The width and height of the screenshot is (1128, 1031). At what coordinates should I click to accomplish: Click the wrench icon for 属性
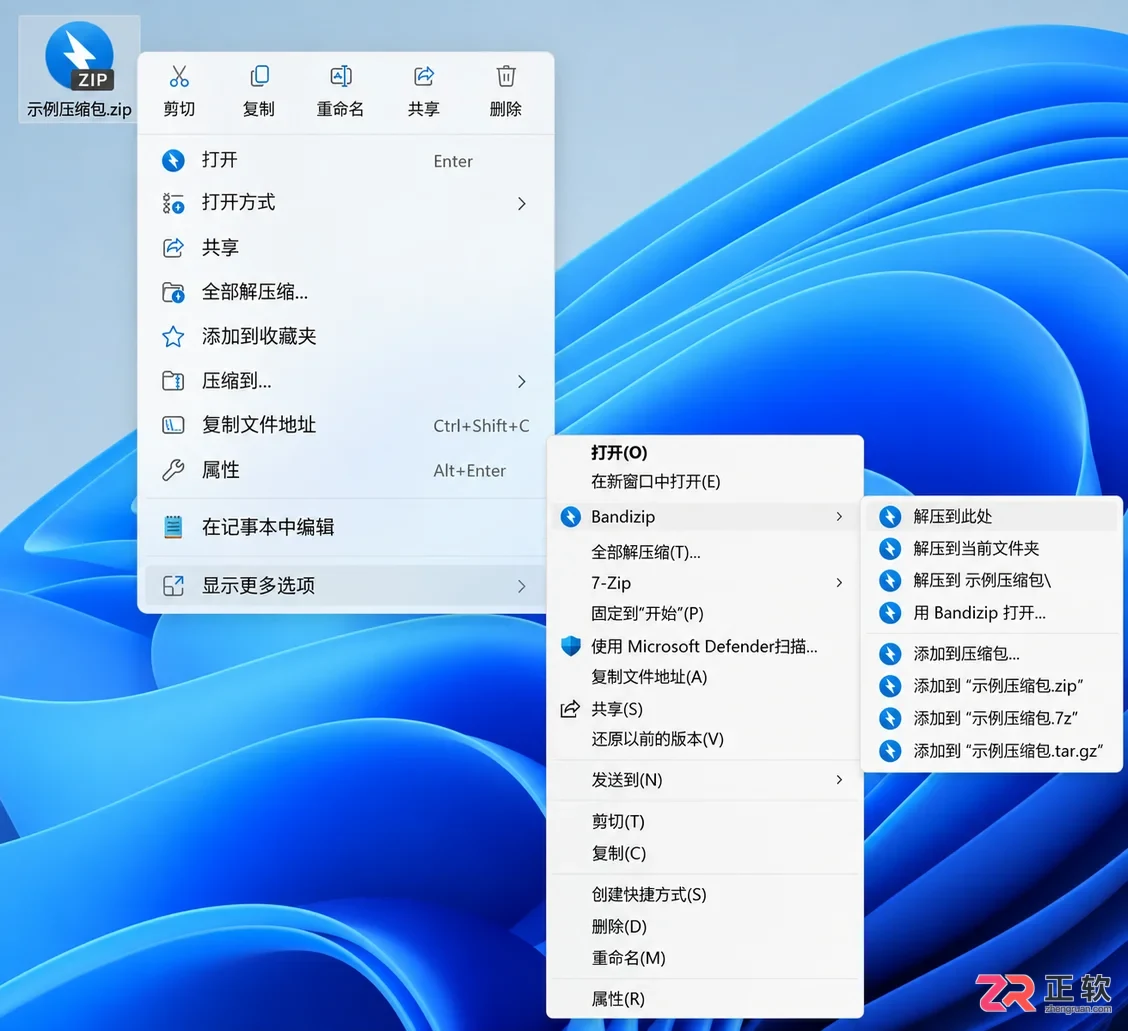[x=173, y=470]
